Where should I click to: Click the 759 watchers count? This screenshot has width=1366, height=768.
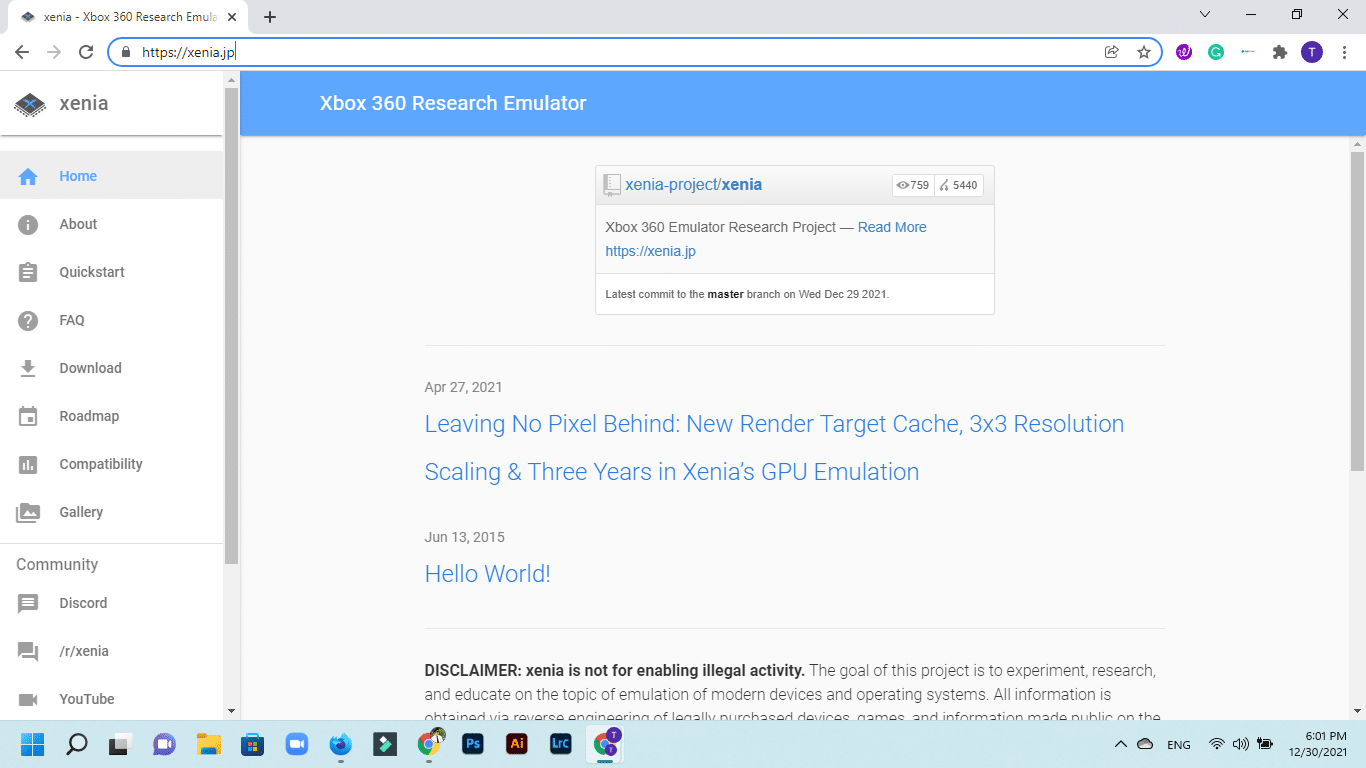point(913,185)
